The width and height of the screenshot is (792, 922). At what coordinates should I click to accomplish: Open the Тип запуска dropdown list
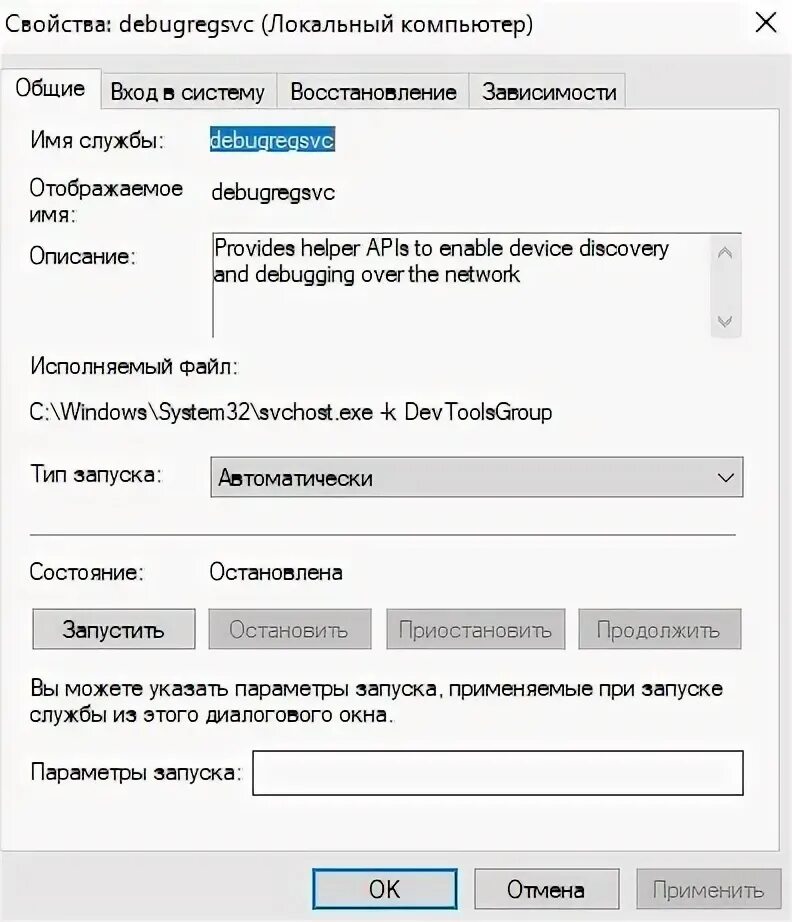(477, 477)
